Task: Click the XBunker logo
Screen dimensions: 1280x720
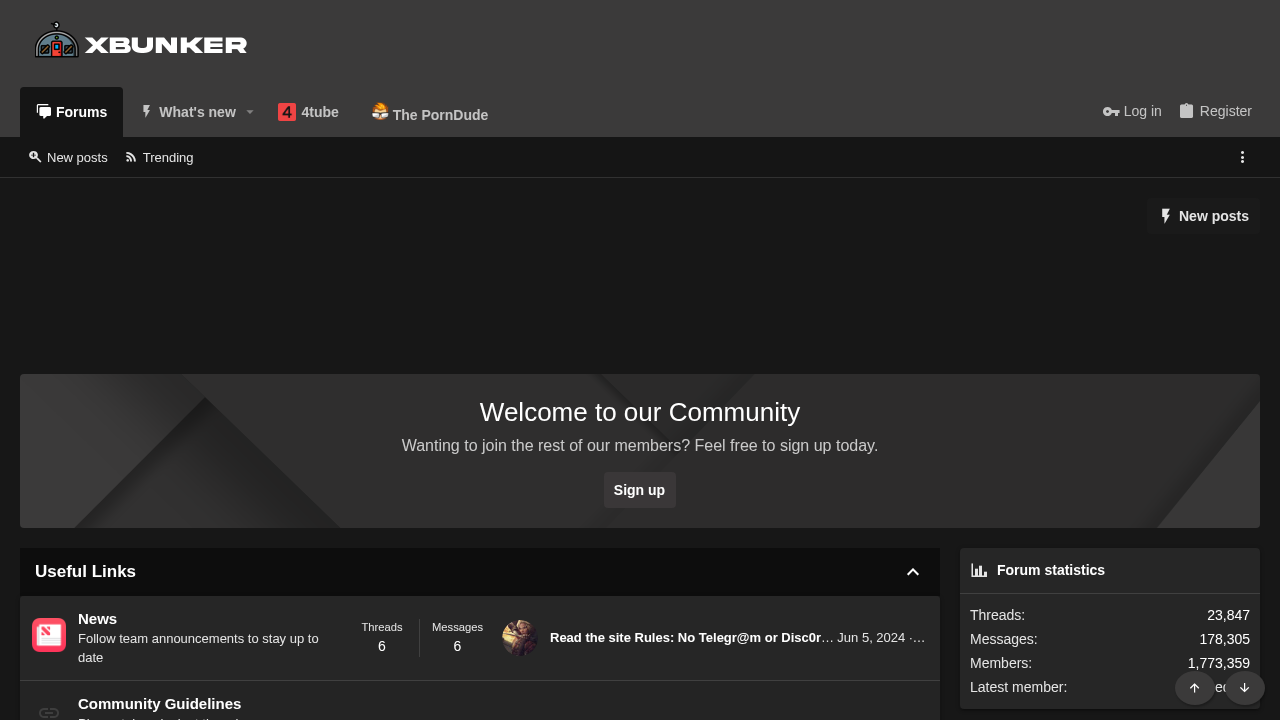Action: click(141, 41)
